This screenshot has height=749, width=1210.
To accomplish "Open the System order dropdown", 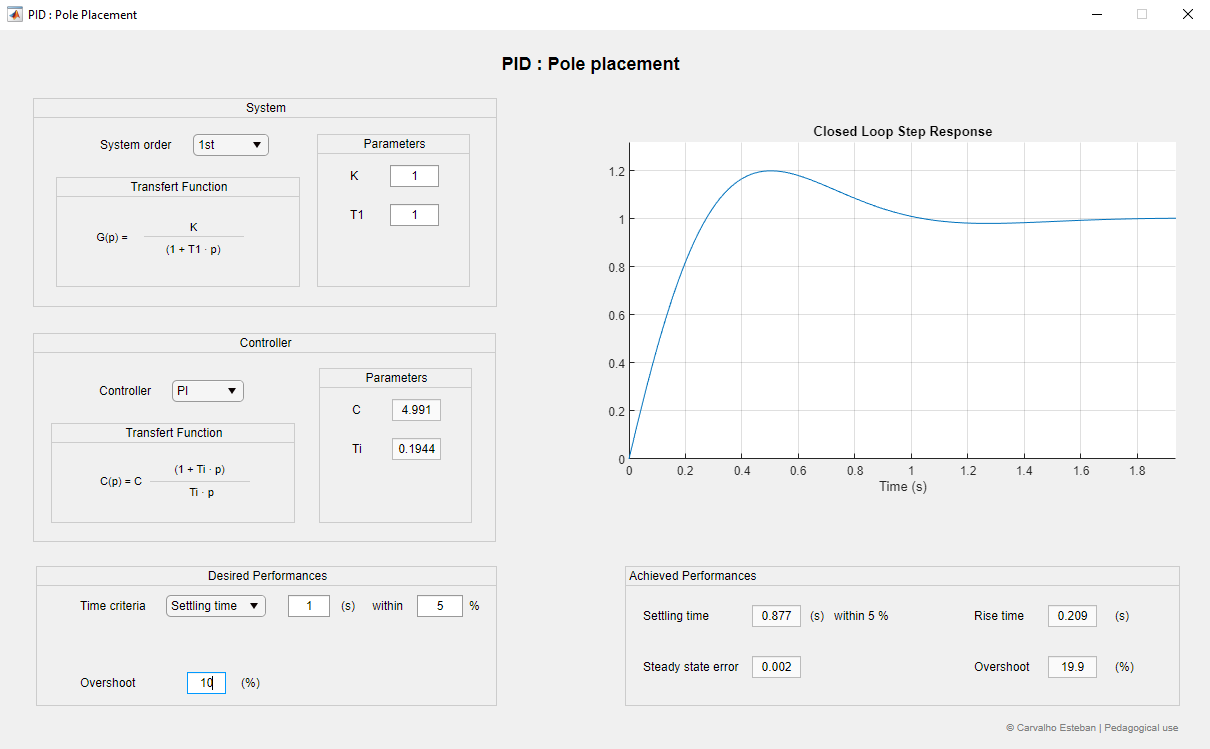I will (x=231, y=145).
